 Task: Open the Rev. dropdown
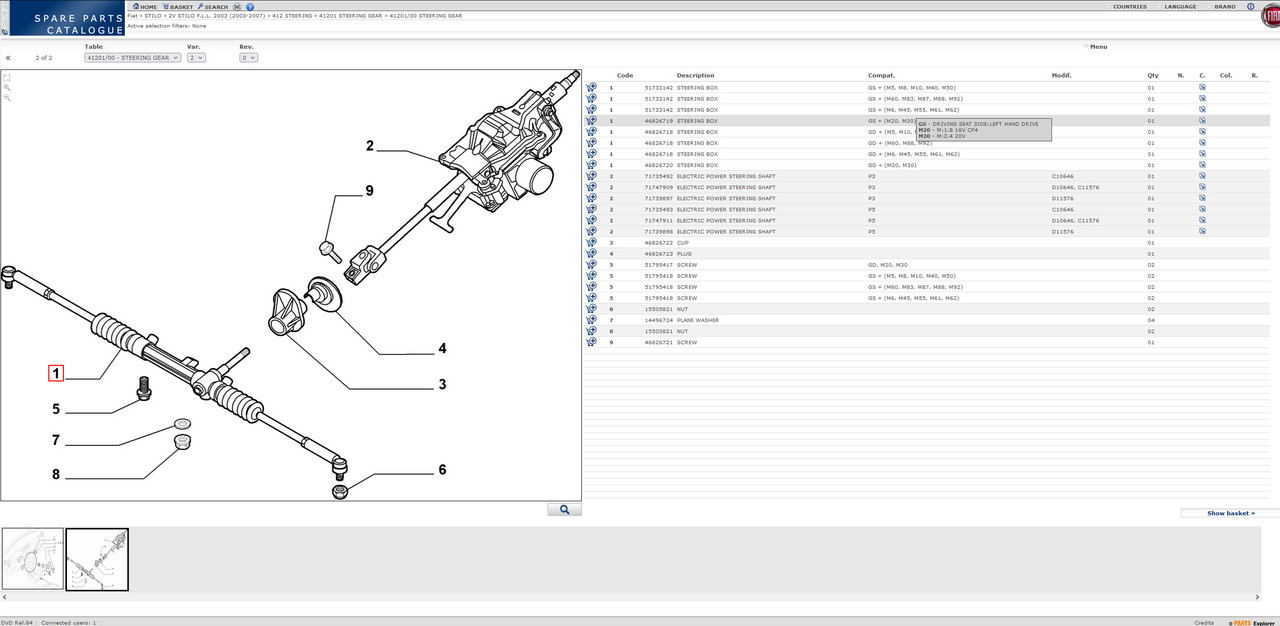pos(248,58)
